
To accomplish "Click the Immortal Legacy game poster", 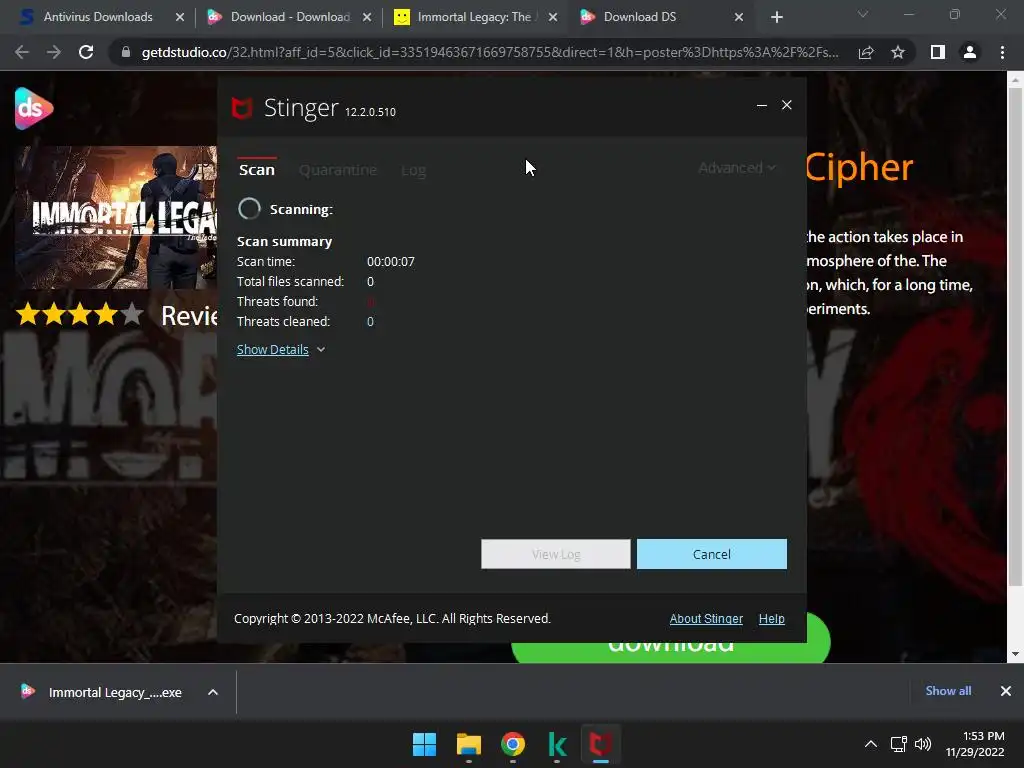I will [x=116, y=217].
